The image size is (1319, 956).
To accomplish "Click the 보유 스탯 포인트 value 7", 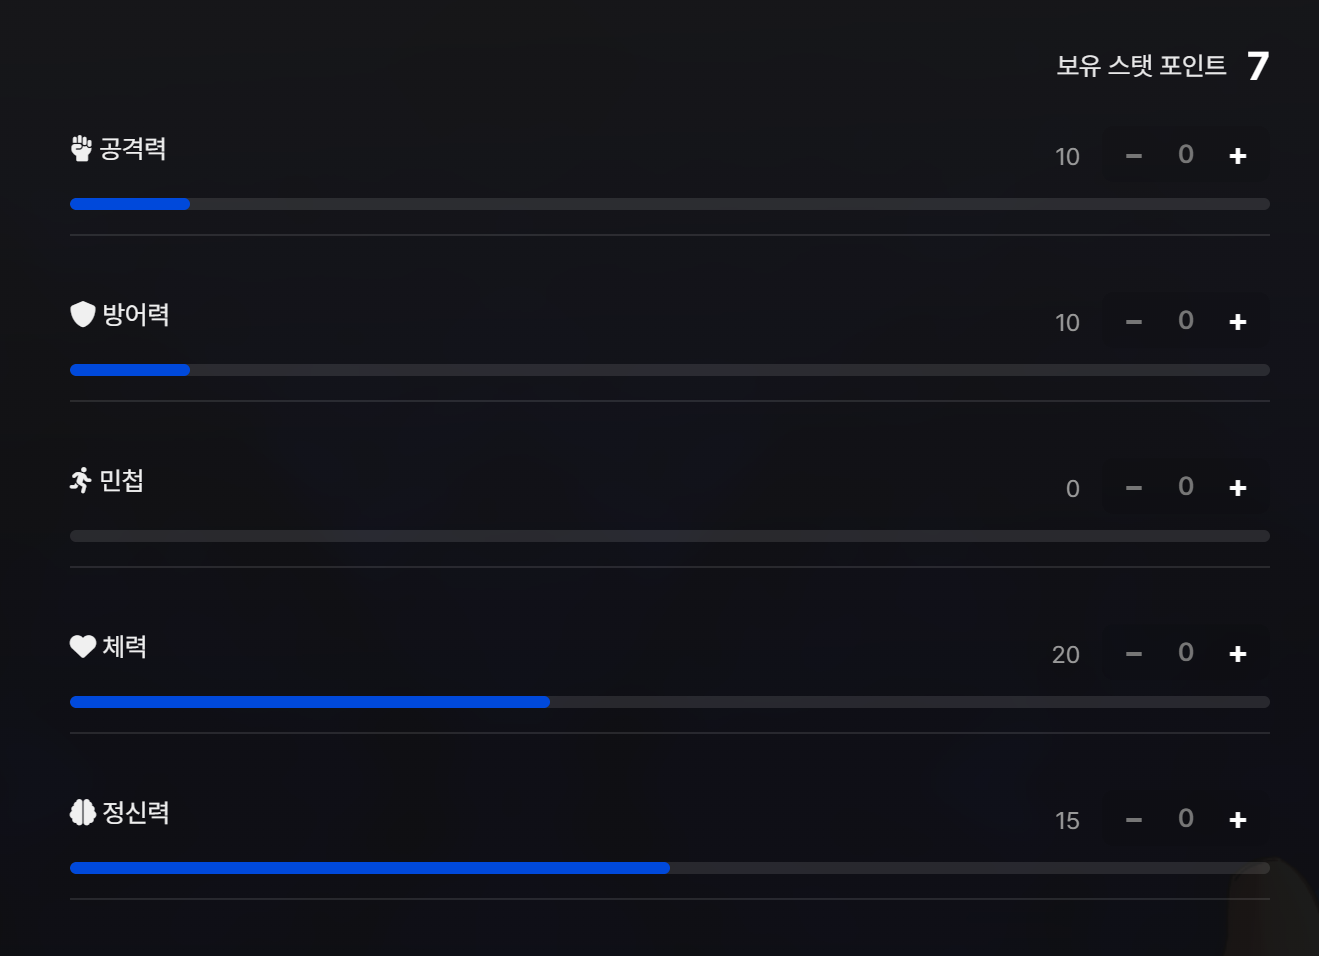I will (x=1258, y=66).
